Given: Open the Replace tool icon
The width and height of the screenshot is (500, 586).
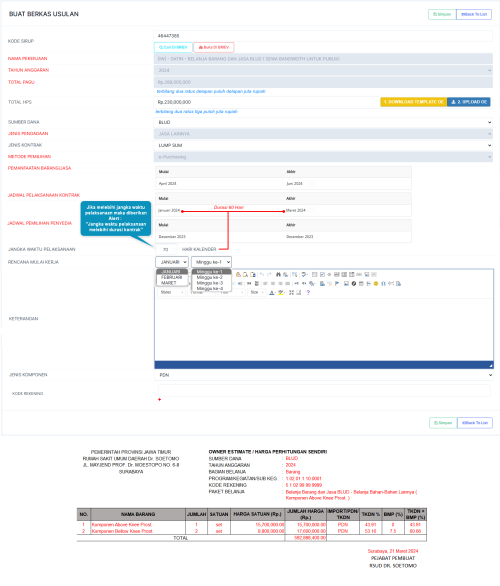Looking at the screenshot, I should coord(286,274).
